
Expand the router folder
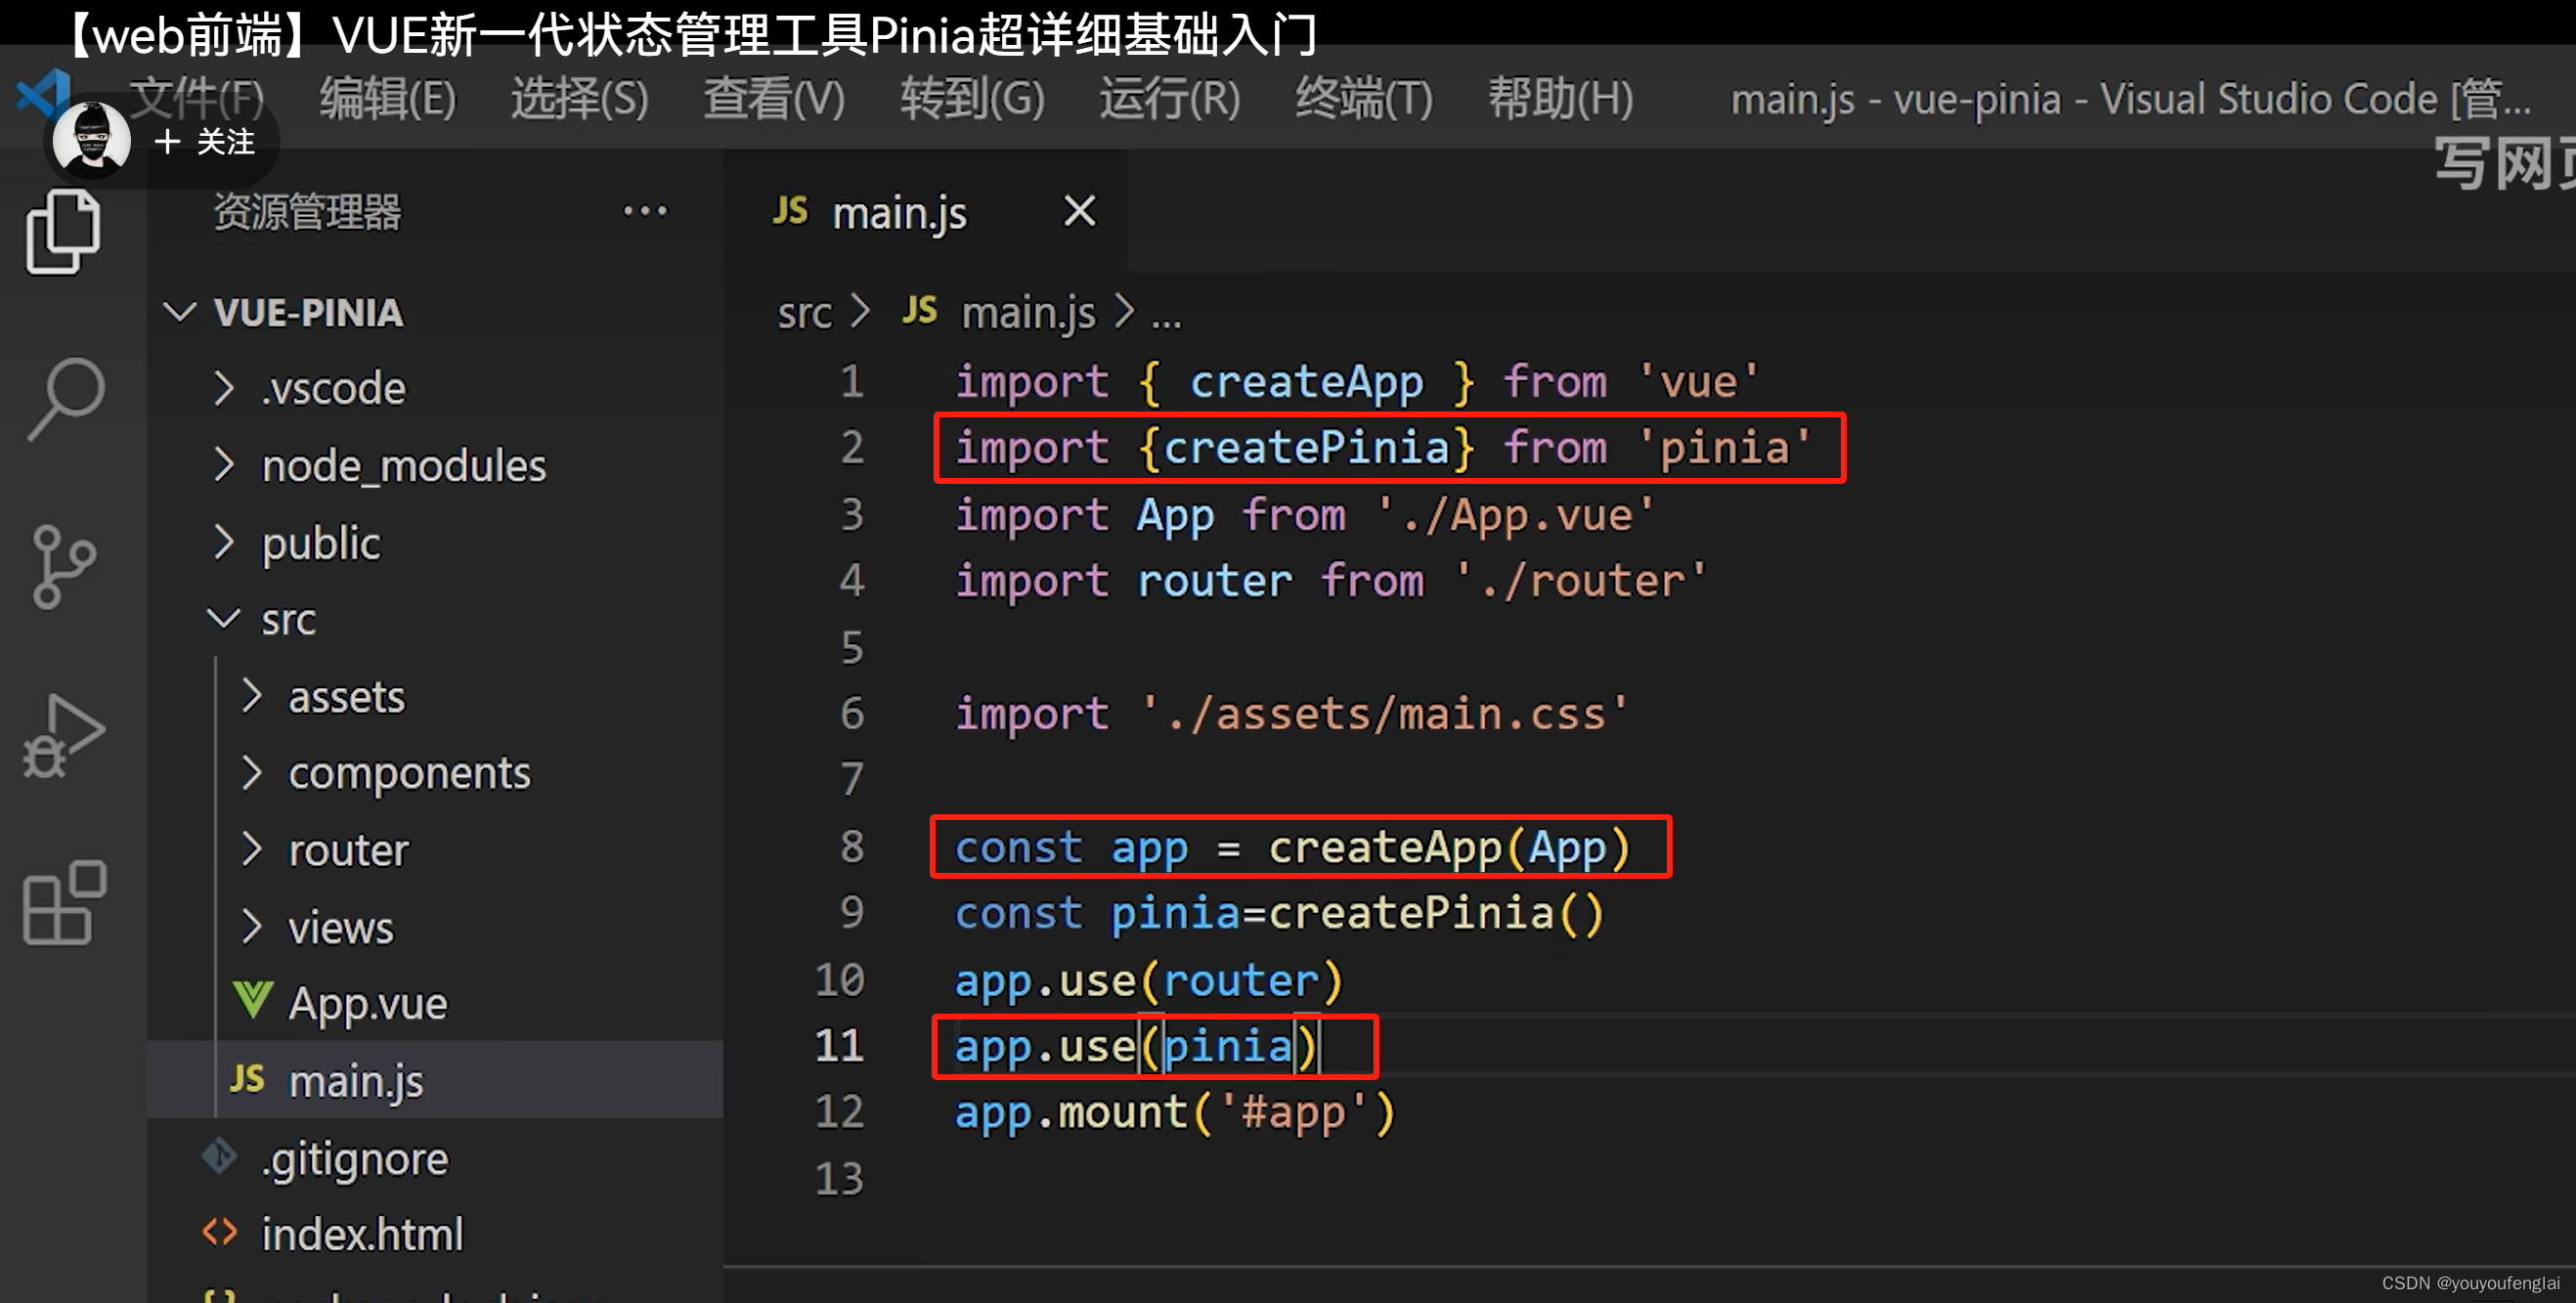pyautogui.click(x=435, y=850)
